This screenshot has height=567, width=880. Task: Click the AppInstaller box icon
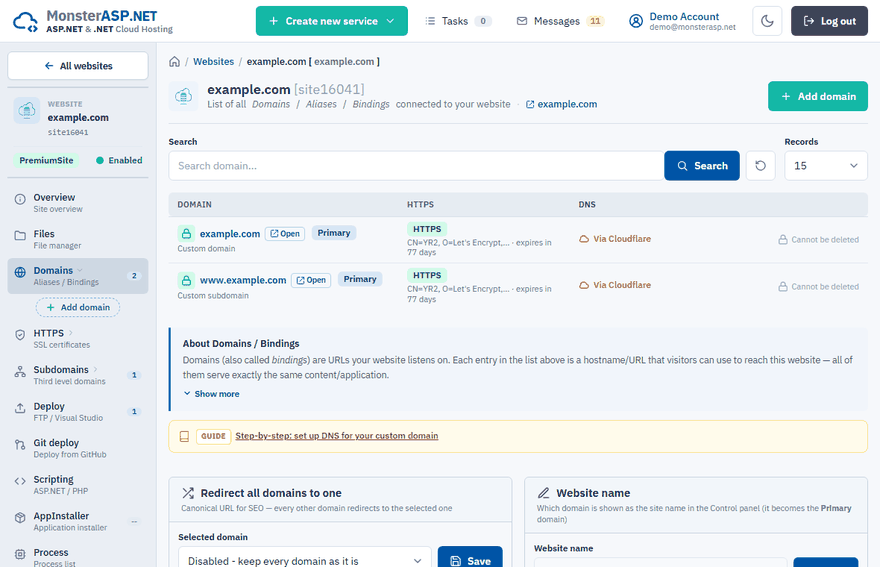tap(20, 518)
